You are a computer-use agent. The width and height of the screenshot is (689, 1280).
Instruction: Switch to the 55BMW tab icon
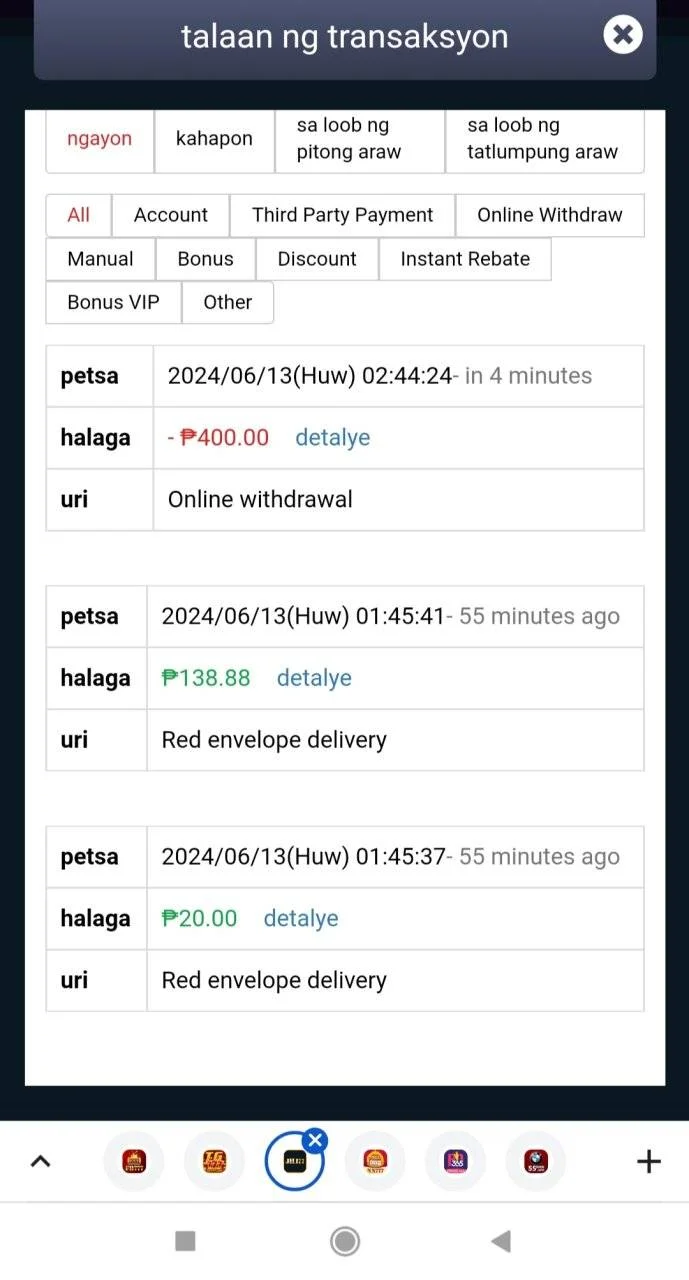coord(536,1161)
